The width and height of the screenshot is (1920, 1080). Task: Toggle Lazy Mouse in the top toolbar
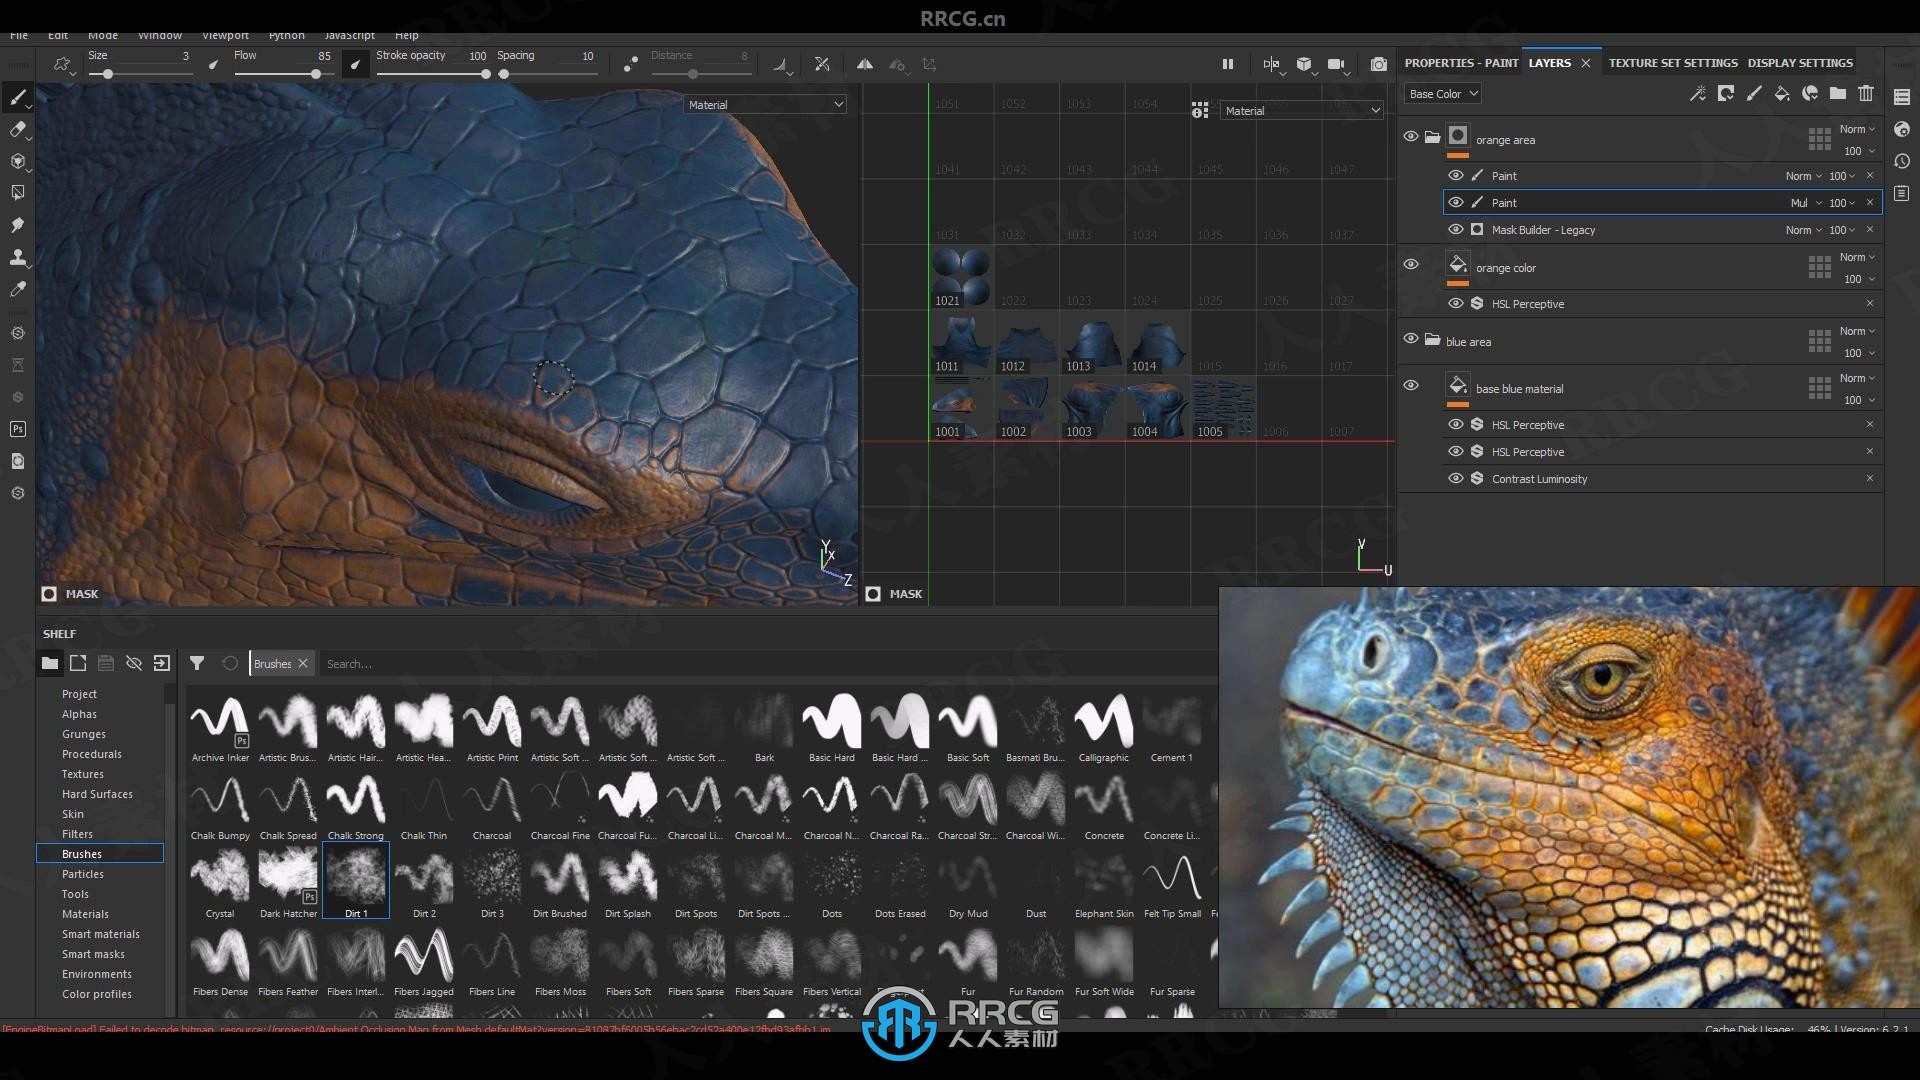tap(630, 64)
